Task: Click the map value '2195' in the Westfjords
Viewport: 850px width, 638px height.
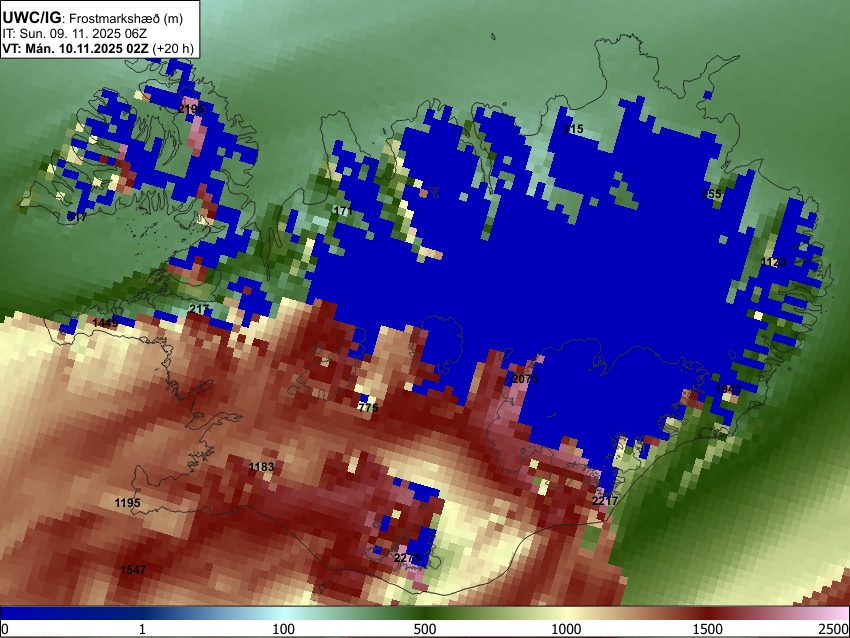Action: (x=191, y=109)
